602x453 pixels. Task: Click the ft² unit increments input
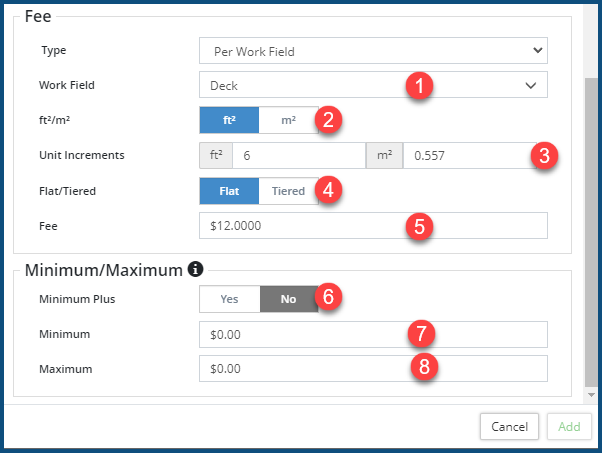click(x=297, y=155)
